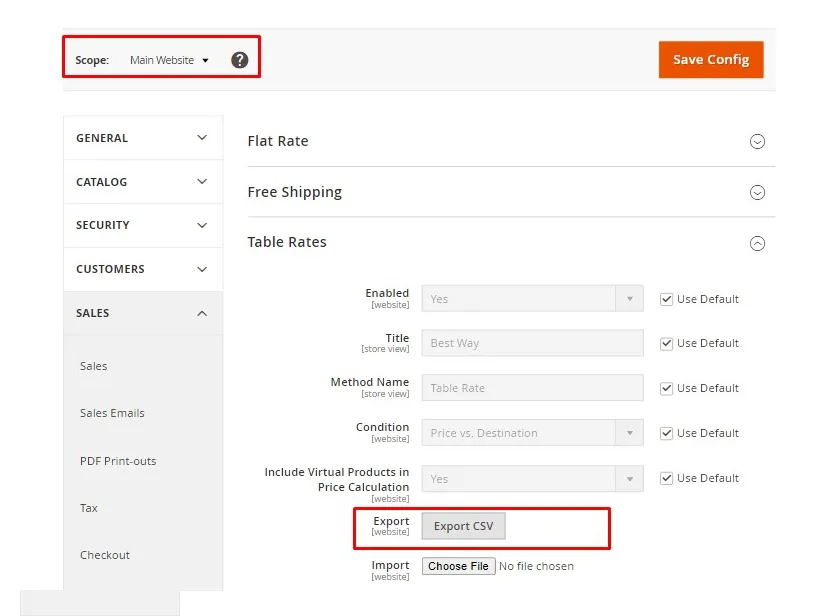Open the Tax settings page
The height and width of the screenshot is (616, 837).
point(88,508)
